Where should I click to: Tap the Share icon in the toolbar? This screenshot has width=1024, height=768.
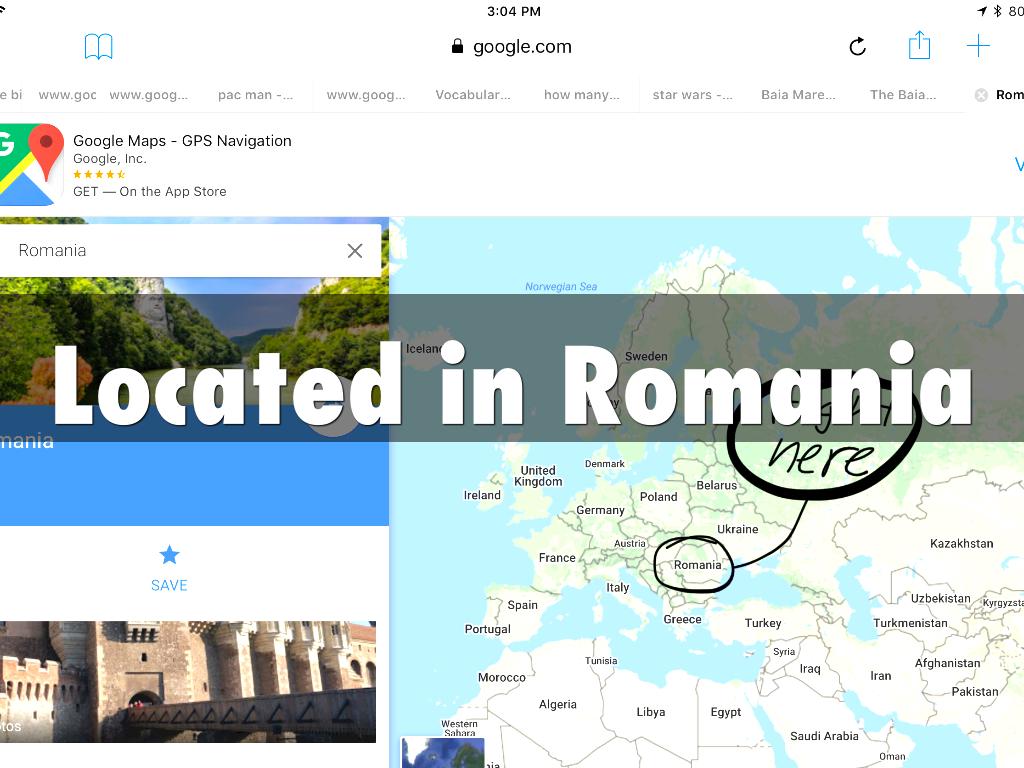[919, 46]
